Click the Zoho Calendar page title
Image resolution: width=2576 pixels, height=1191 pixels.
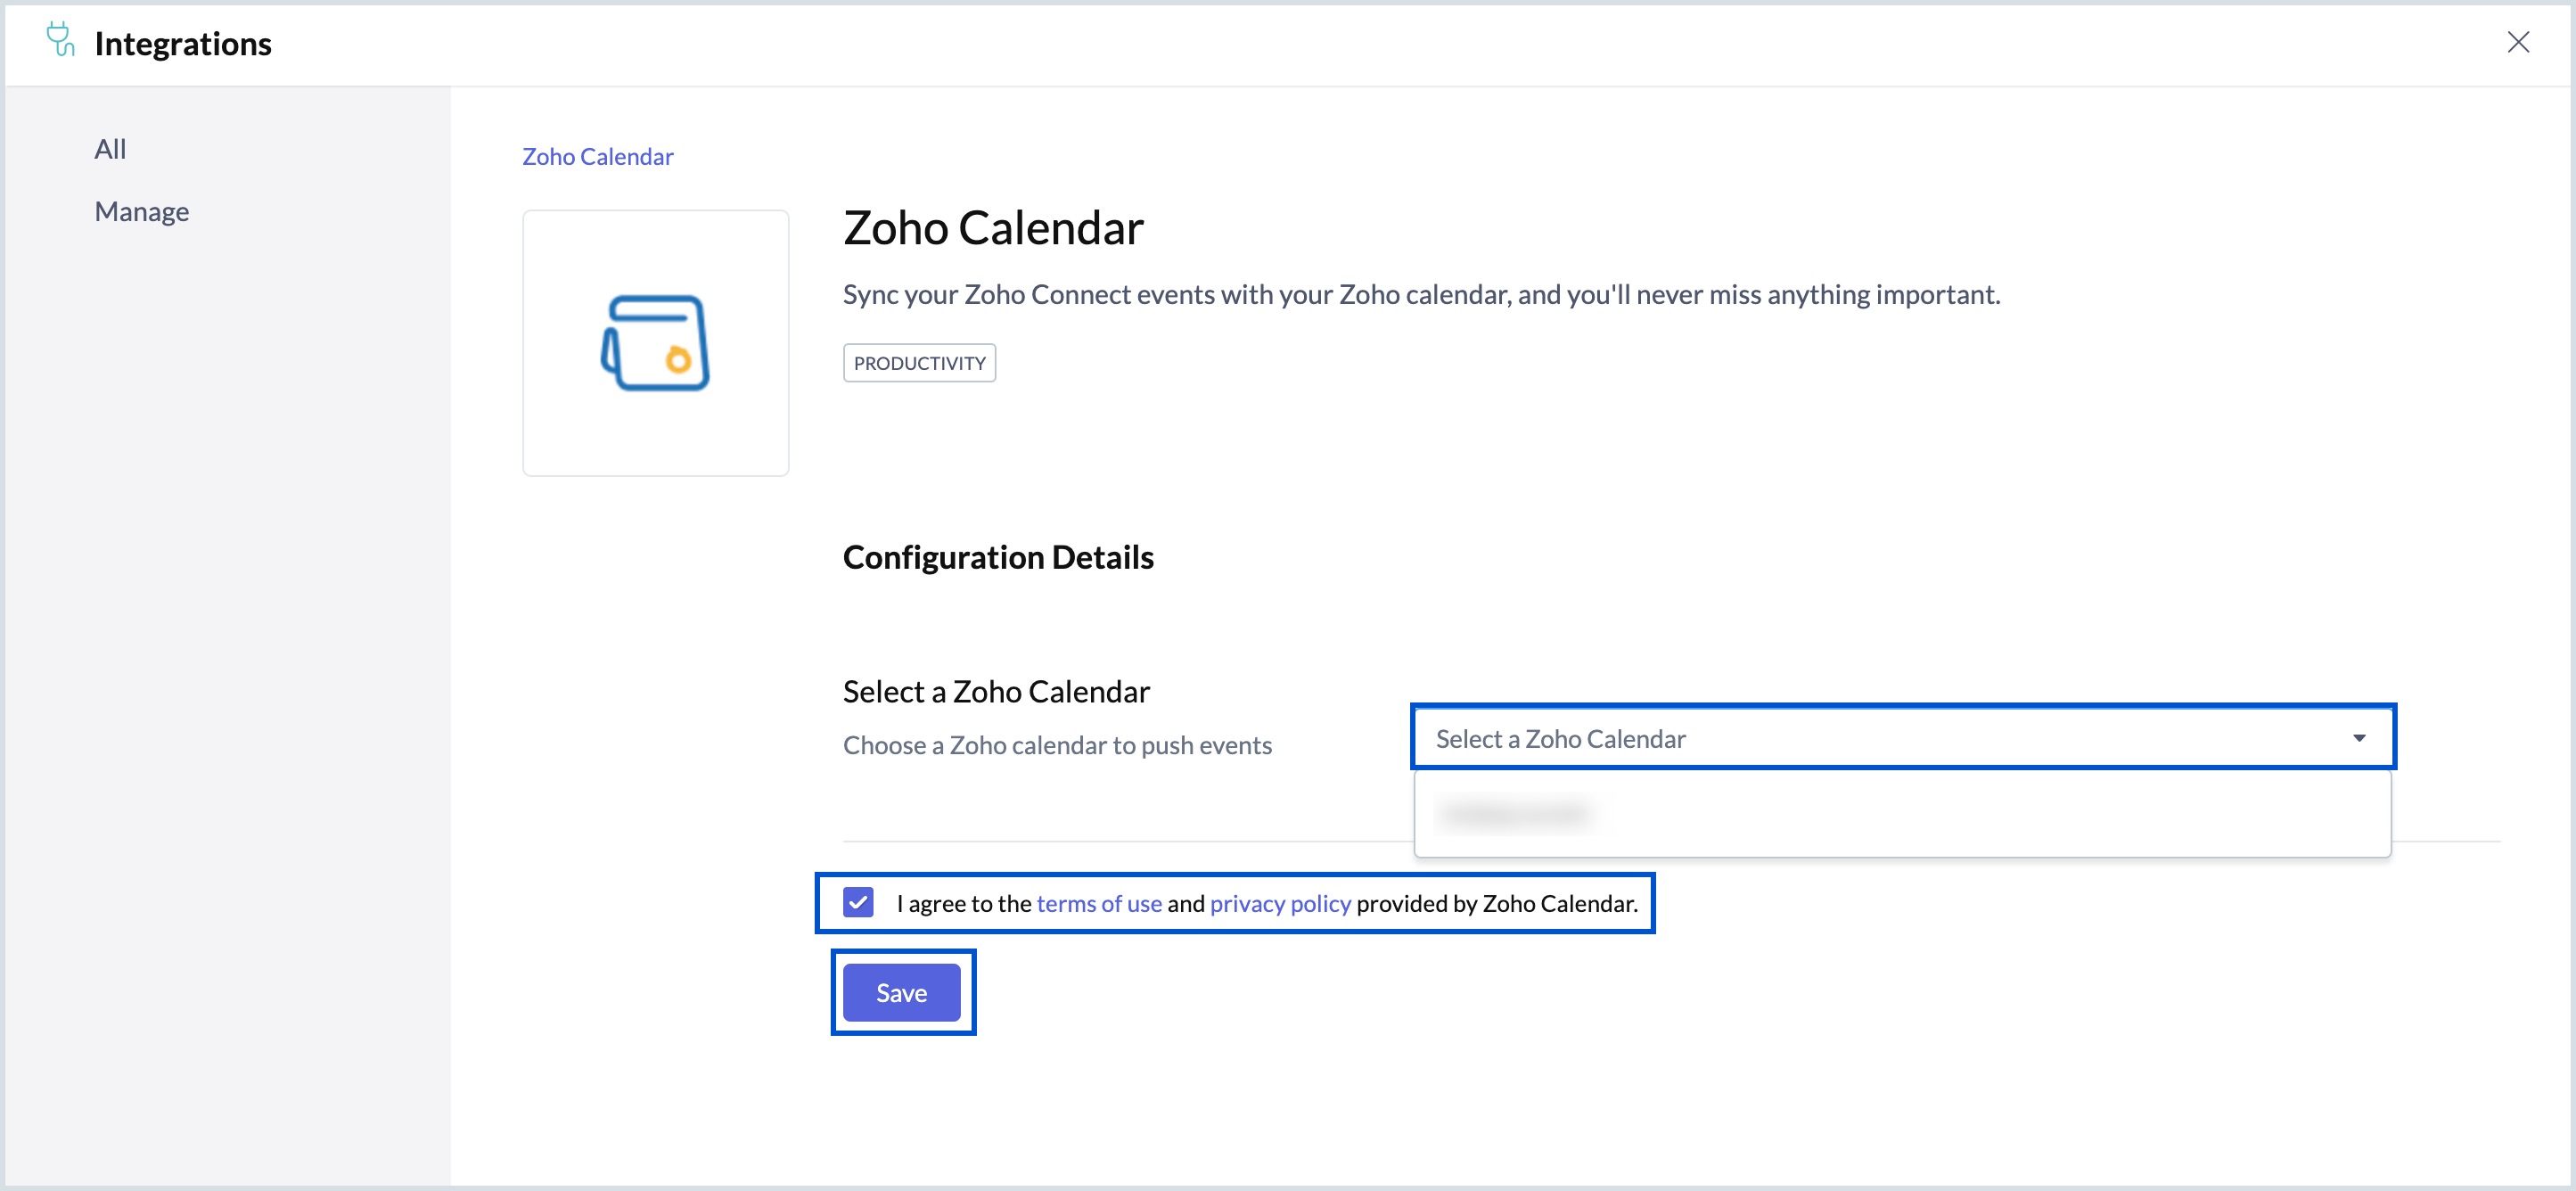pyautogui.click(x=992, y=227)
